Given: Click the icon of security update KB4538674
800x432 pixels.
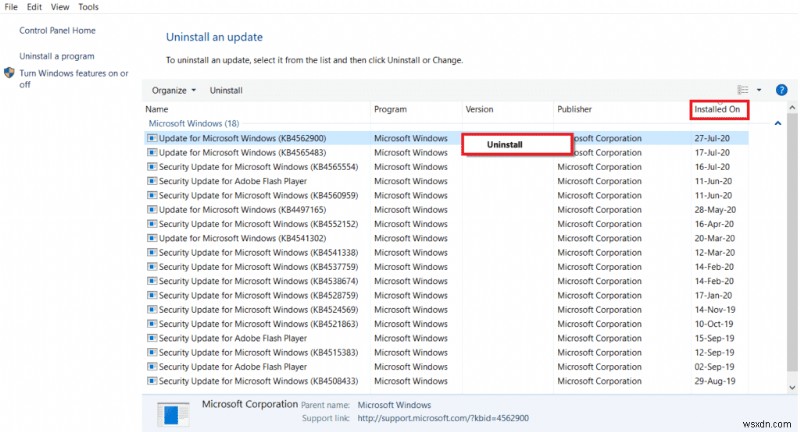Looking at the screenshot, I should click(152, 281).
